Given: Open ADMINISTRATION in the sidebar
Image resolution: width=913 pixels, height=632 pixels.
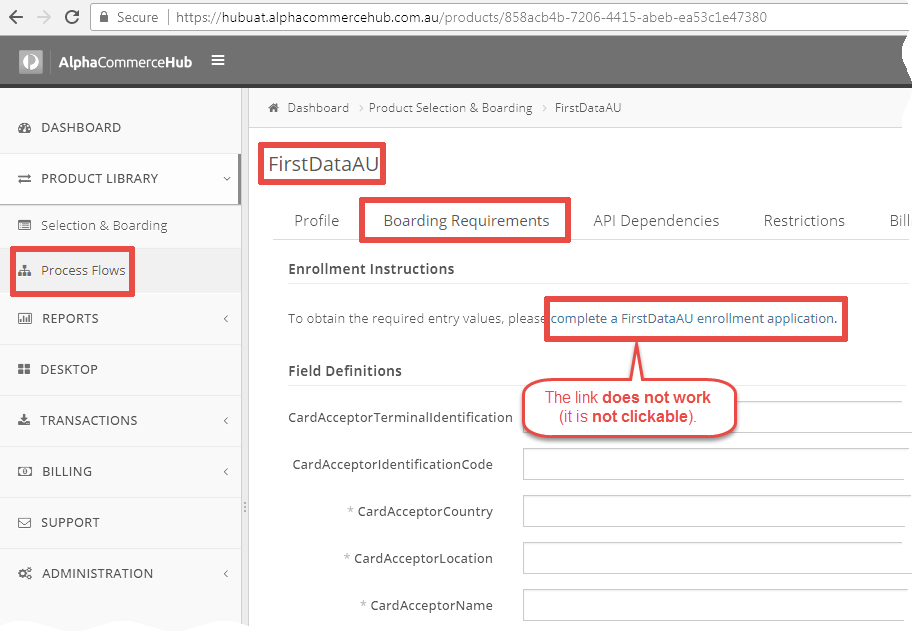Looking at the screenshot, I should pyautogui.click(x=97, y=574).
